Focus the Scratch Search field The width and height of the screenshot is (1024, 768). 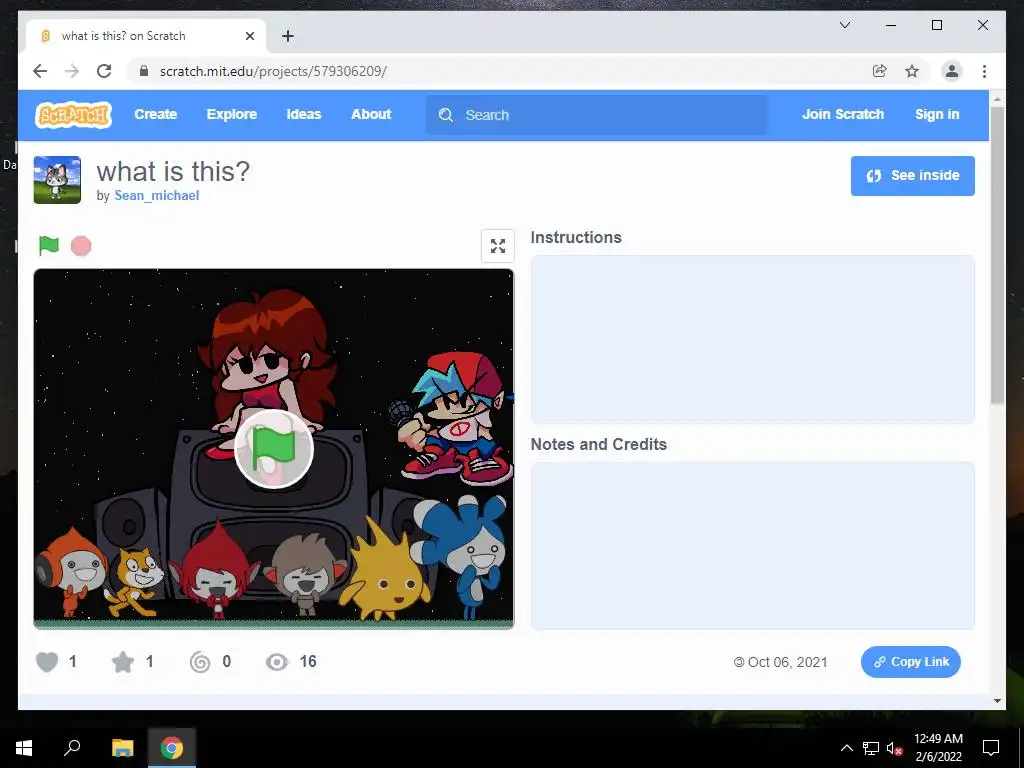tap(596, 115)
